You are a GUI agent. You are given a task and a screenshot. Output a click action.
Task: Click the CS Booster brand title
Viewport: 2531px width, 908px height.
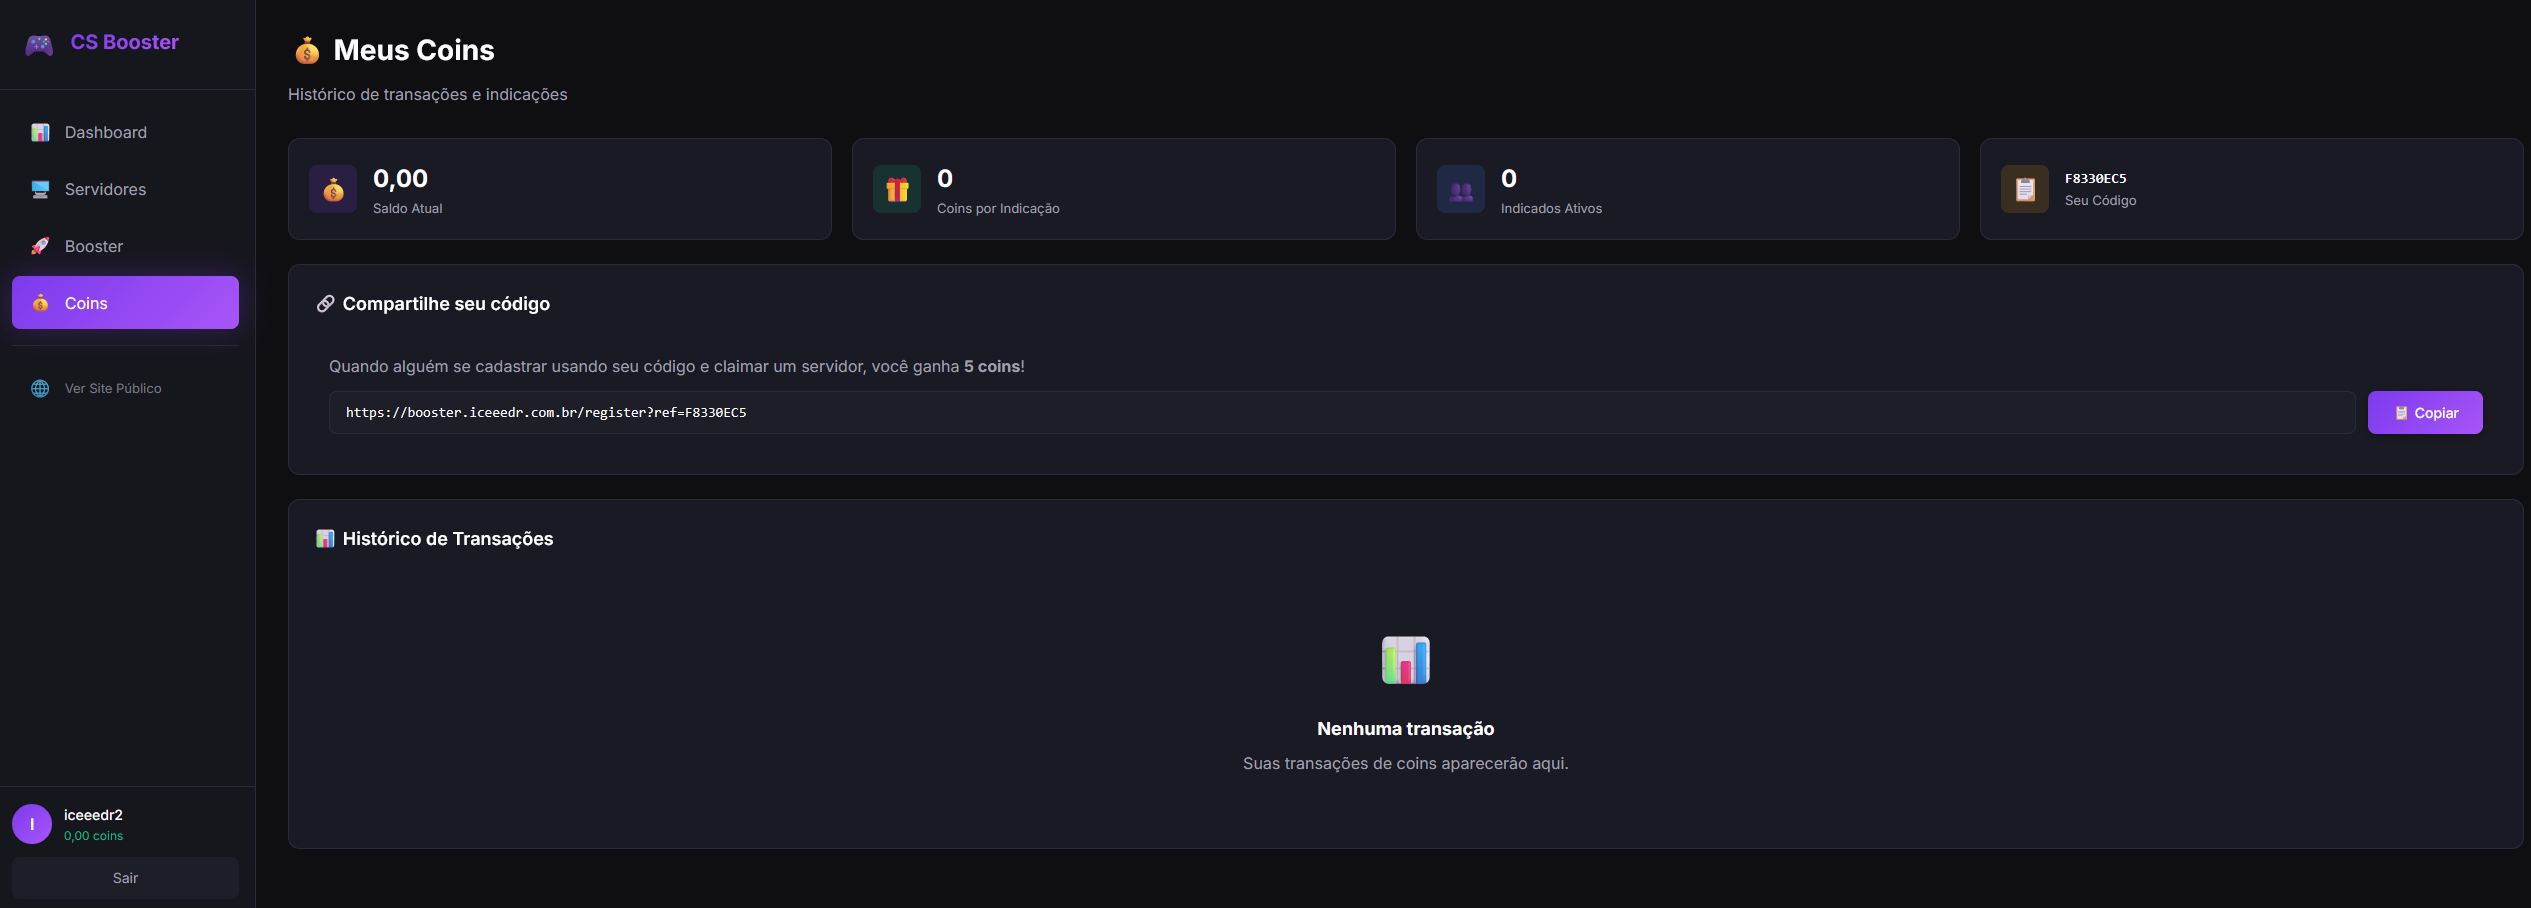click(124, 42)
